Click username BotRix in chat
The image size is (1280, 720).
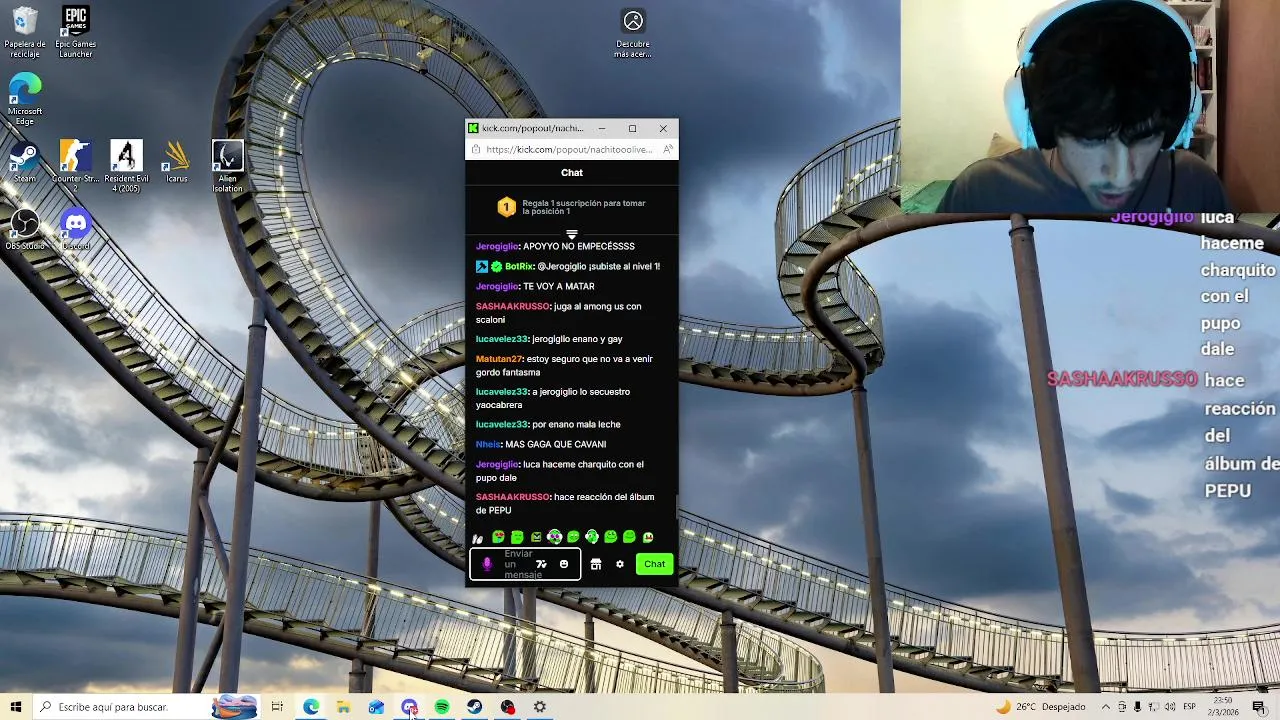point(519,267)
